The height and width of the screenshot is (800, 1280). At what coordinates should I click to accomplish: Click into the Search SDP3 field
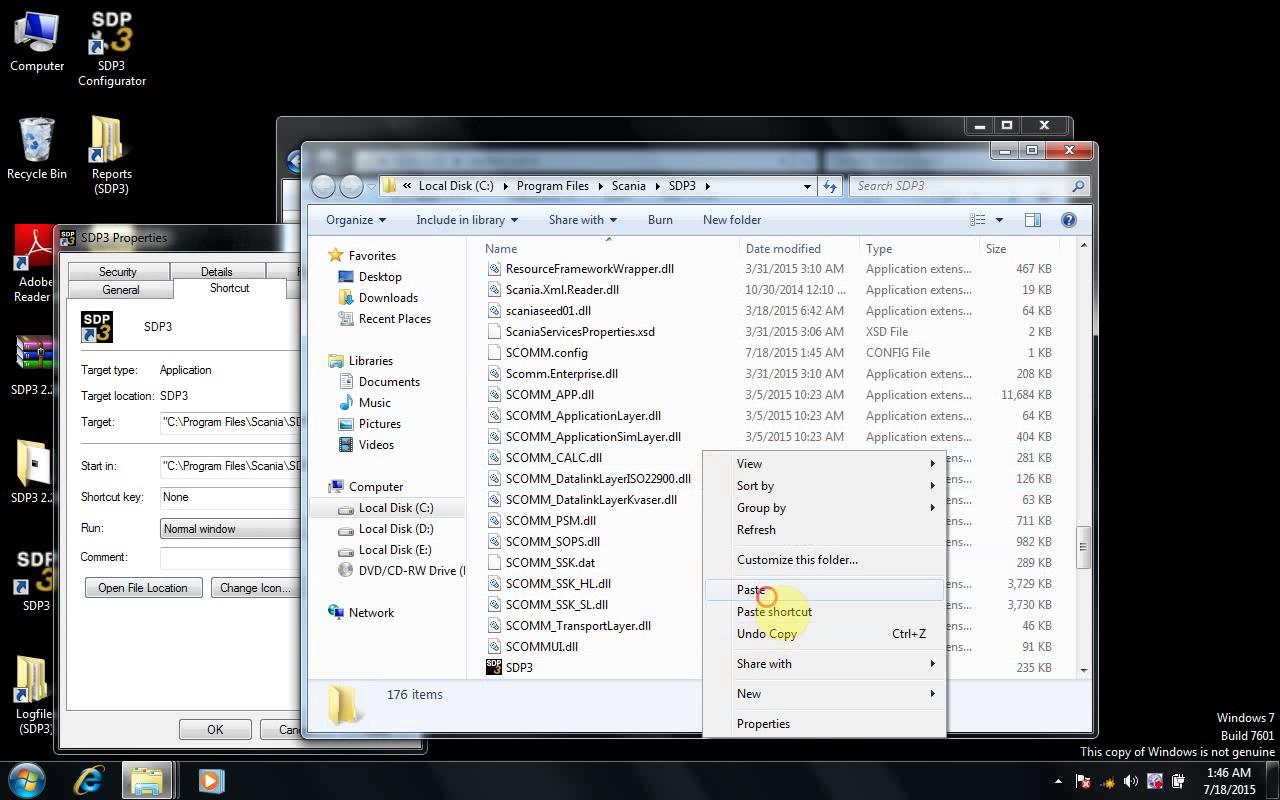pyautogui.click(x=960, y=186)
